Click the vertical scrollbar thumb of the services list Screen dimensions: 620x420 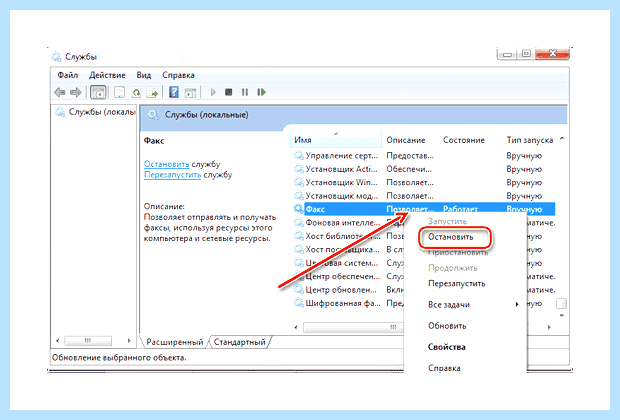point(561,303)
